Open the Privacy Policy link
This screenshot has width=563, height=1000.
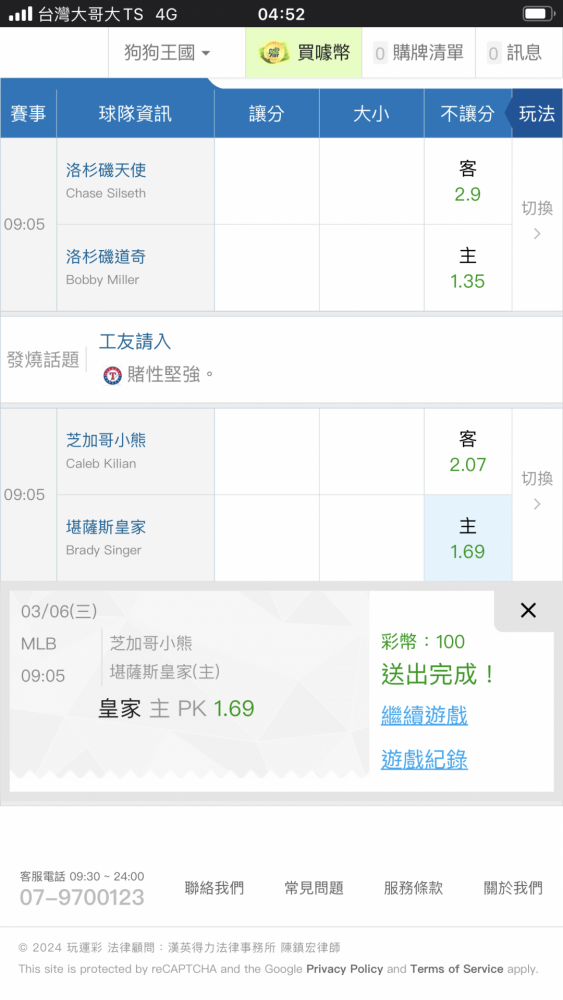(x=344, y=969)
